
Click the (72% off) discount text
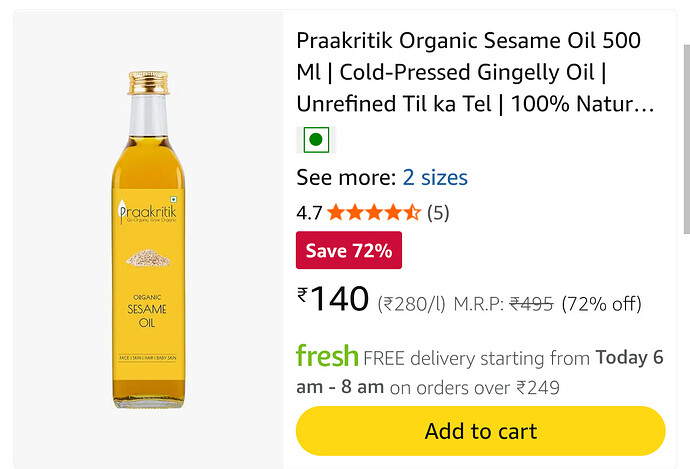click(x=601, y=304)
